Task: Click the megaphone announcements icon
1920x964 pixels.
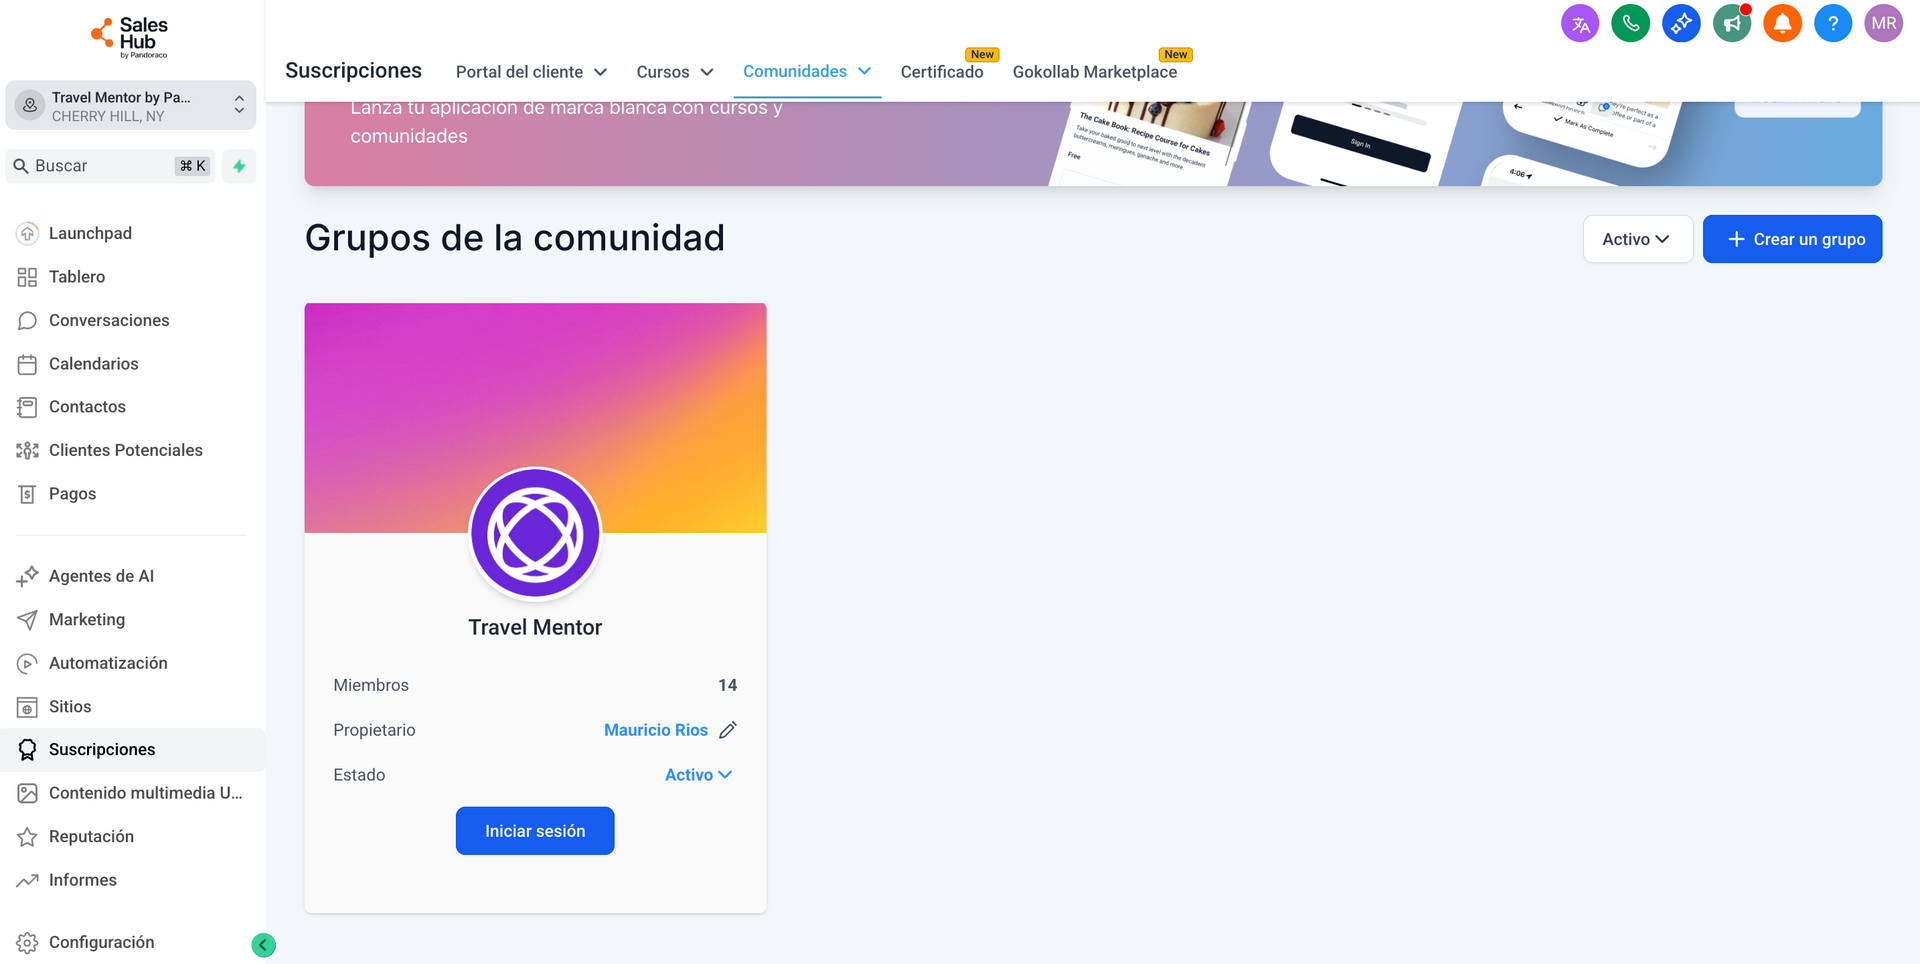Action: [1732, 23]
